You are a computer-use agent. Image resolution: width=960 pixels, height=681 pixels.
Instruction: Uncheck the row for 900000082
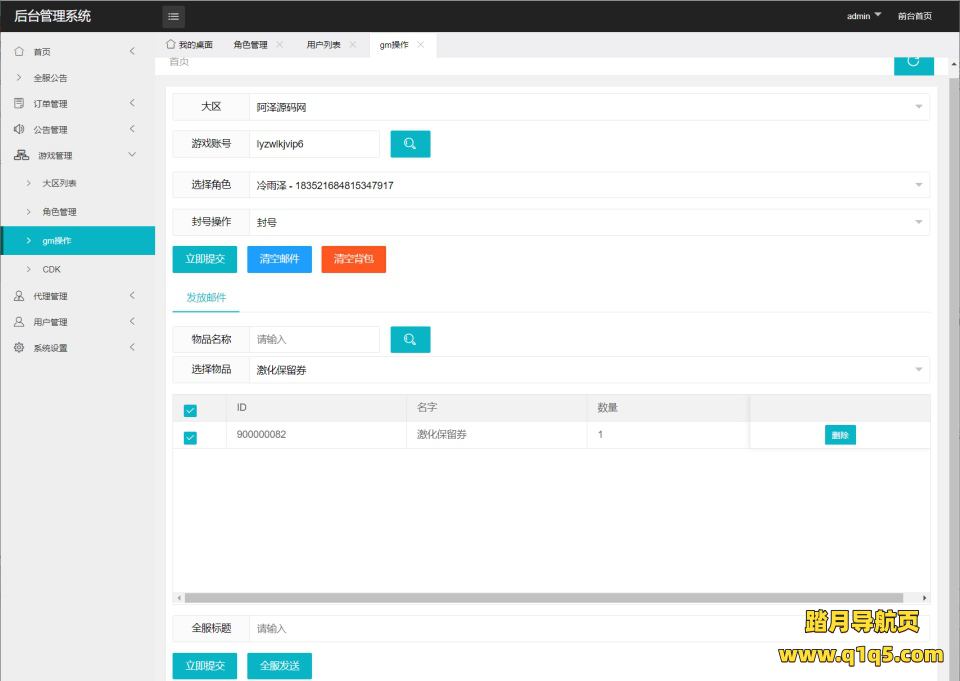pyautogui.click(x=190, y=437)
